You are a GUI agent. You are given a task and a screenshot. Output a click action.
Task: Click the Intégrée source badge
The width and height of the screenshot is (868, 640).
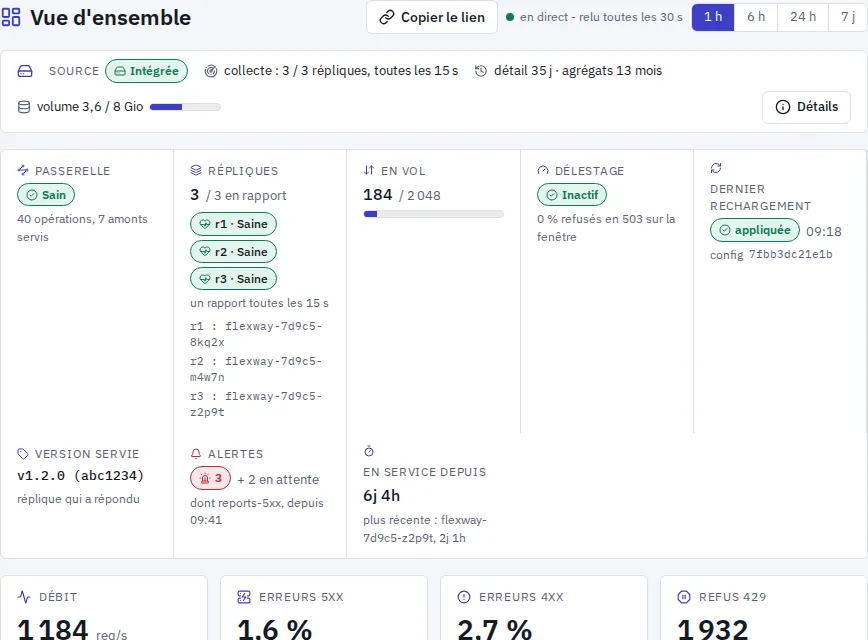point(147,71)
